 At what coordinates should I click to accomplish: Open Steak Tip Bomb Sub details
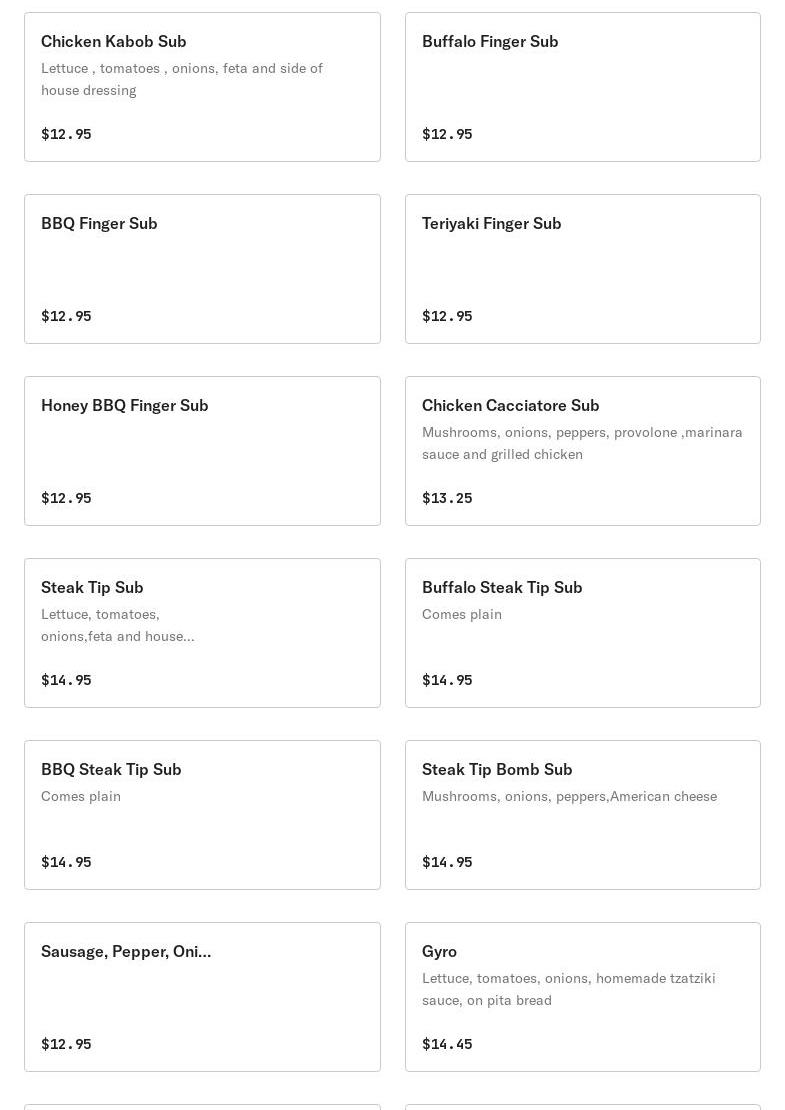tap(497, 769)
